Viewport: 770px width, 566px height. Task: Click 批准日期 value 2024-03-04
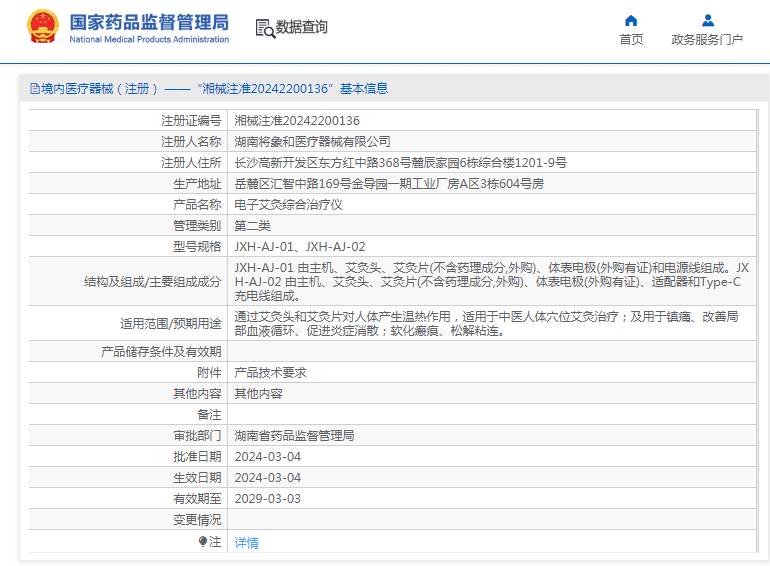pyautogui.click(x=268, y=457)
